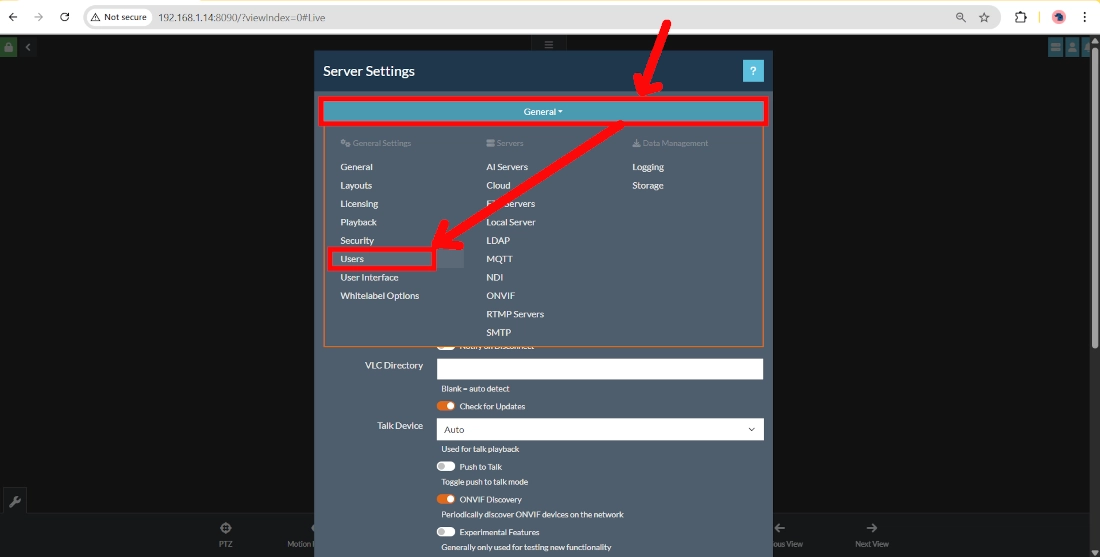Open the browser extensions puzzle icon
The width and height of the screenshot is (1100, 557).
click(1021, 18)
